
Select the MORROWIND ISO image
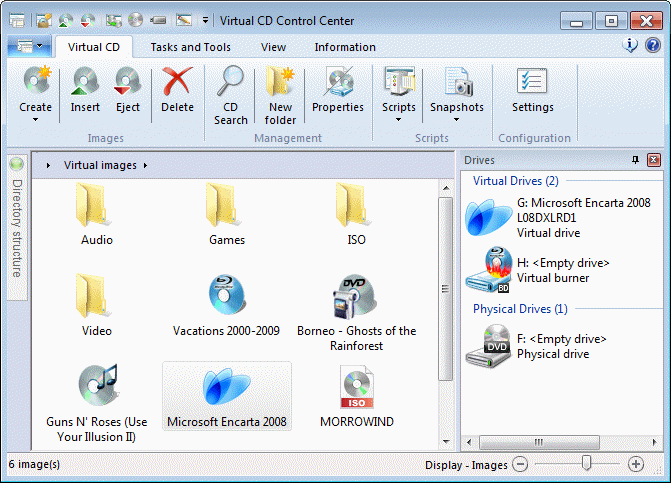click(357, 397)
